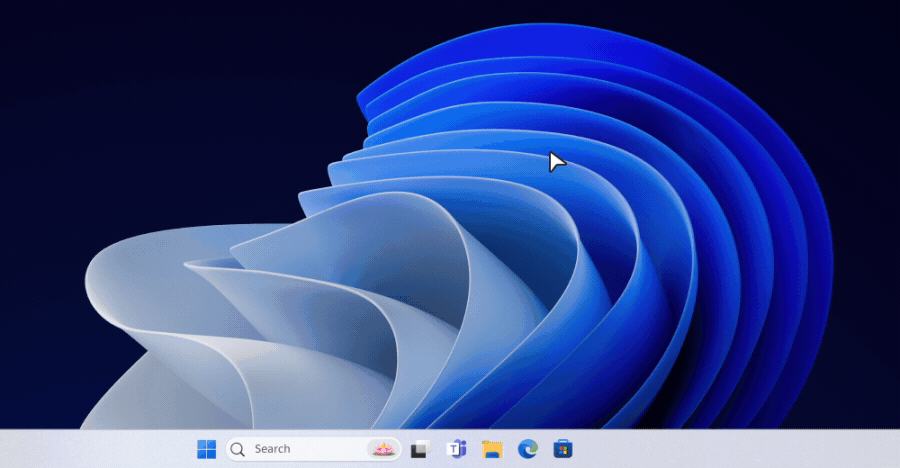This screenshot has height=468, width=900.
Task: Launch Microsoft Edge browser
Action: (x=527, y=449)
